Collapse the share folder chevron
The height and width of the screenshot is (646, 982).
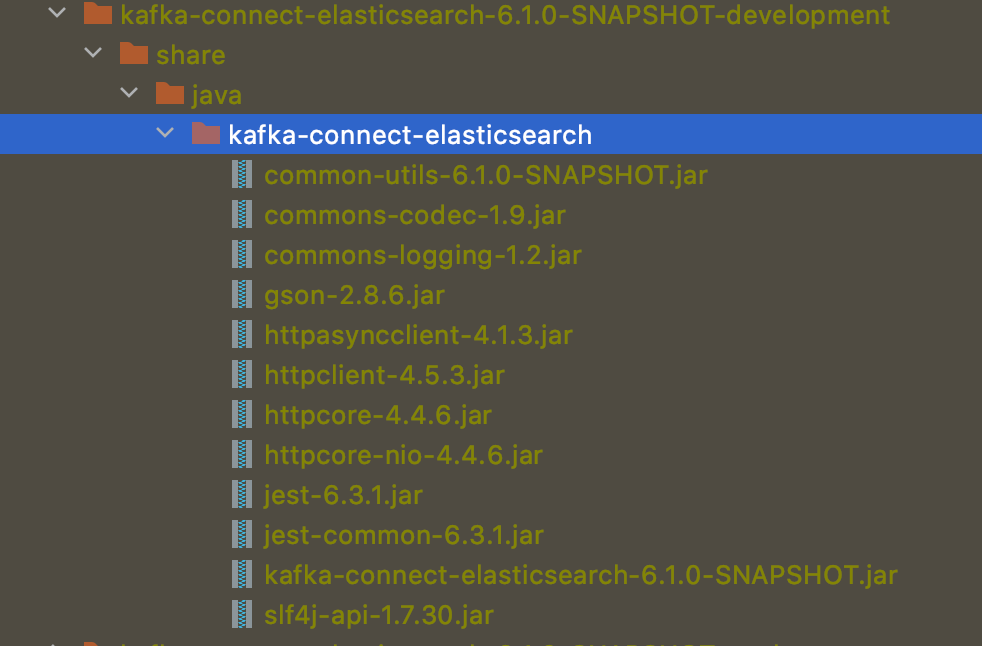click(x=93, y=54)
